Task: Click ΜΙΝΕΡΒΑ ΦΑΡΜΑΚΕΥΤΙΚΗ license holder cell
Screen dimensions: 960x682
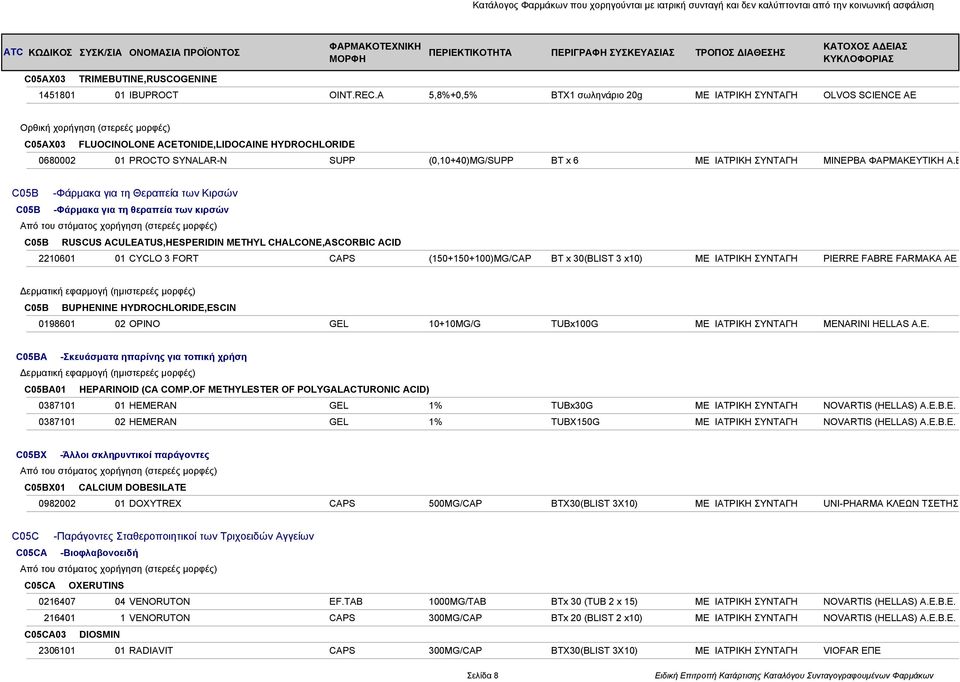Action: pyautogui.click(x=891, y=160)
